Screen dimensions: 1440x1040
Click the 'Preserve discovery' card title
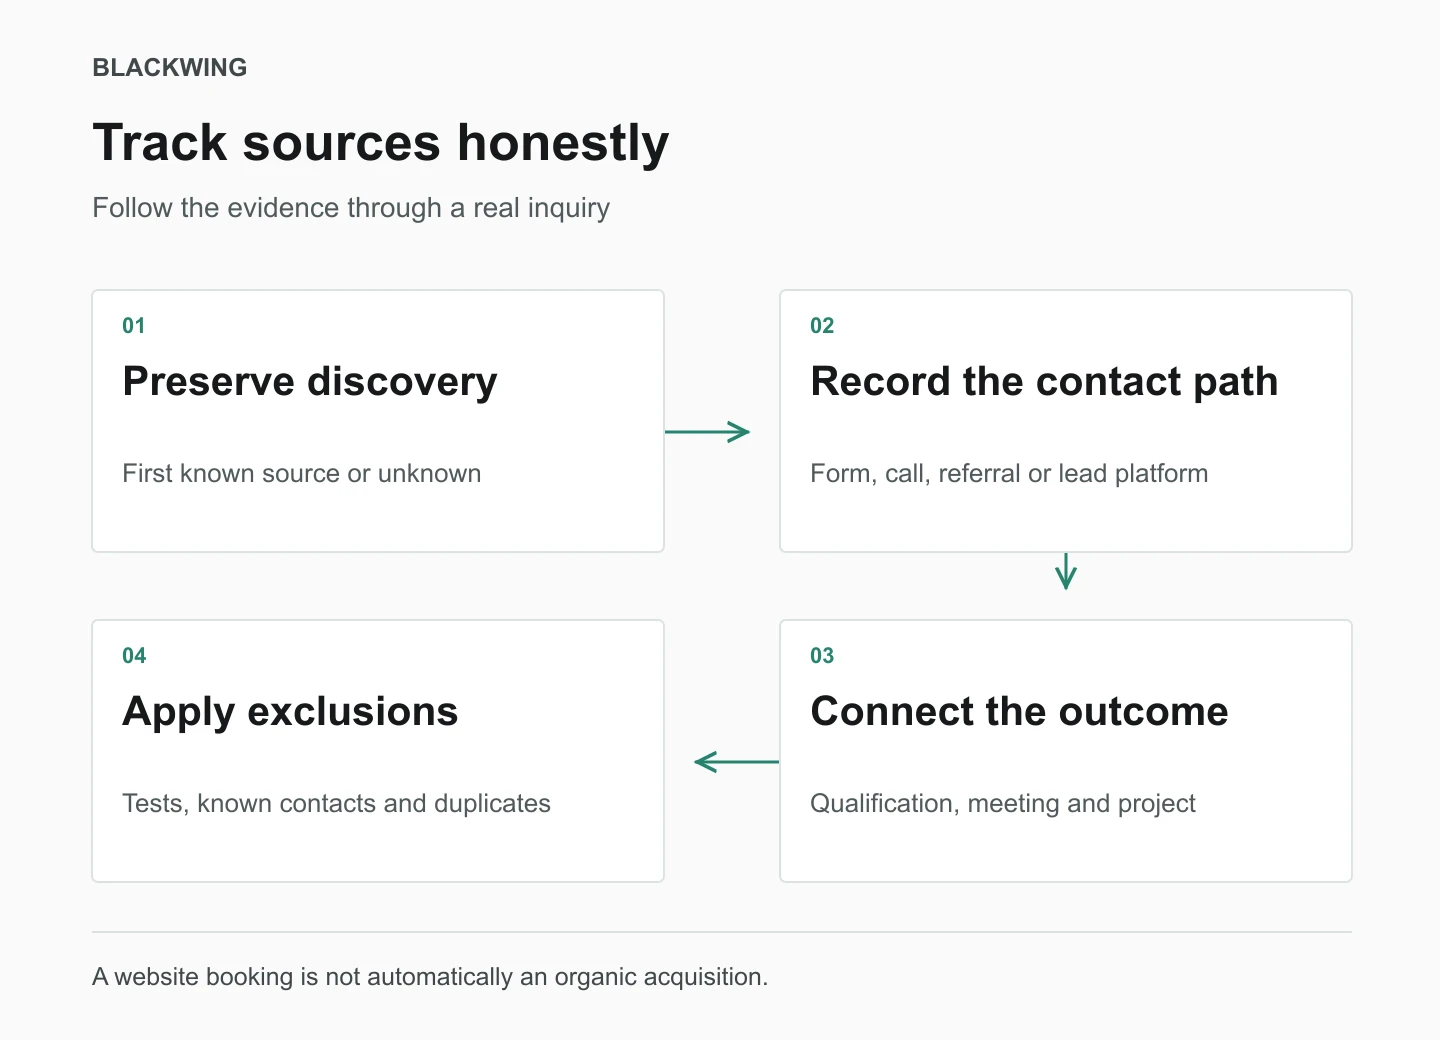click(x=310, y=382)
